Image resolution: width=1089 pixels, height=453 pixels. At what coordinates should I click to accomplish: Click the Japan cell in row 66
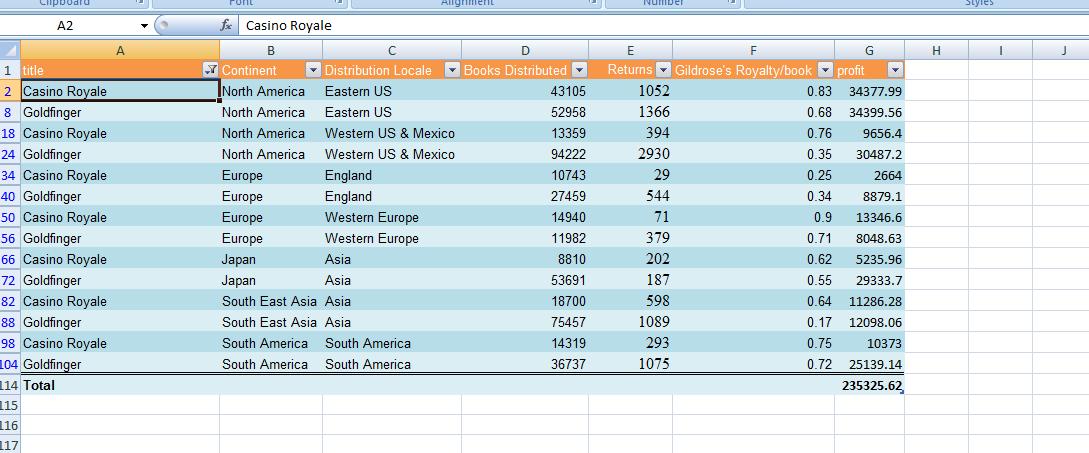(271, 259)
